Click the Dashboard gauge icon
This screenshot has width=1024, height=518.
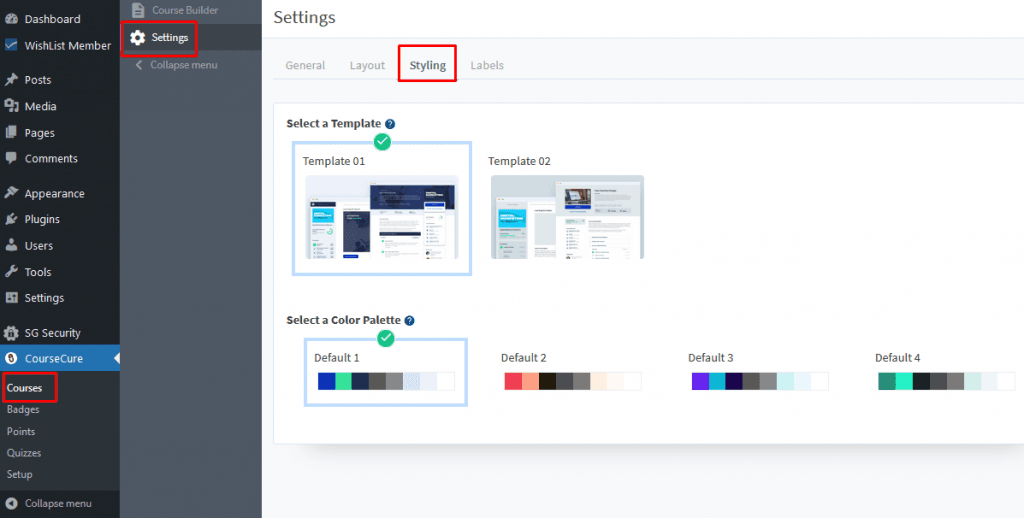click(11, 19)
